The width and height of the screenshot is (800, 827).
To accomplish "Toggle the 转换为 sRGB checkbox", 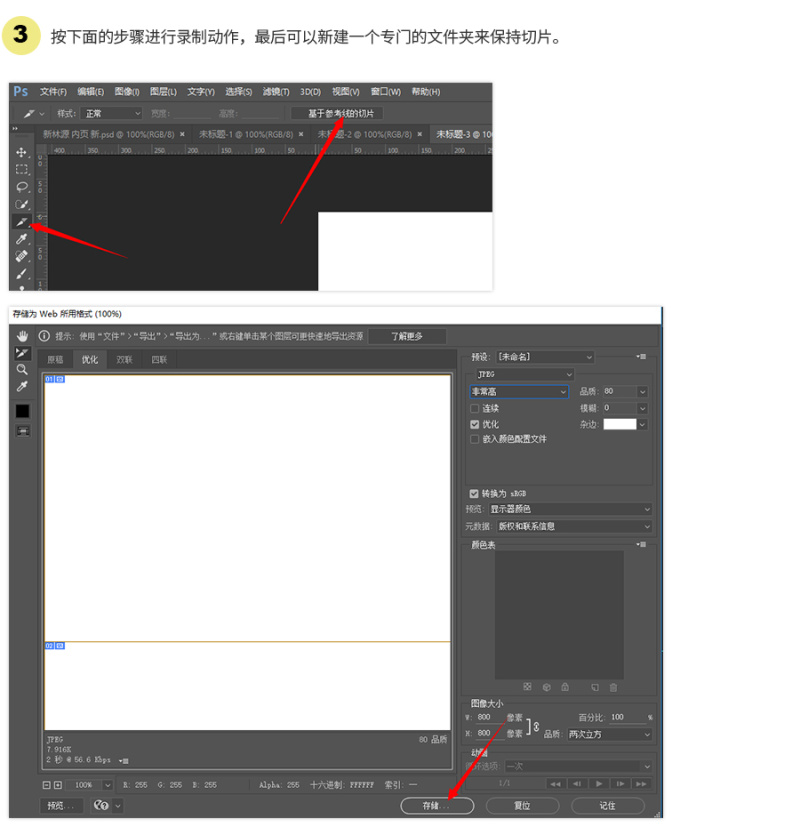I will pos(474,494).
